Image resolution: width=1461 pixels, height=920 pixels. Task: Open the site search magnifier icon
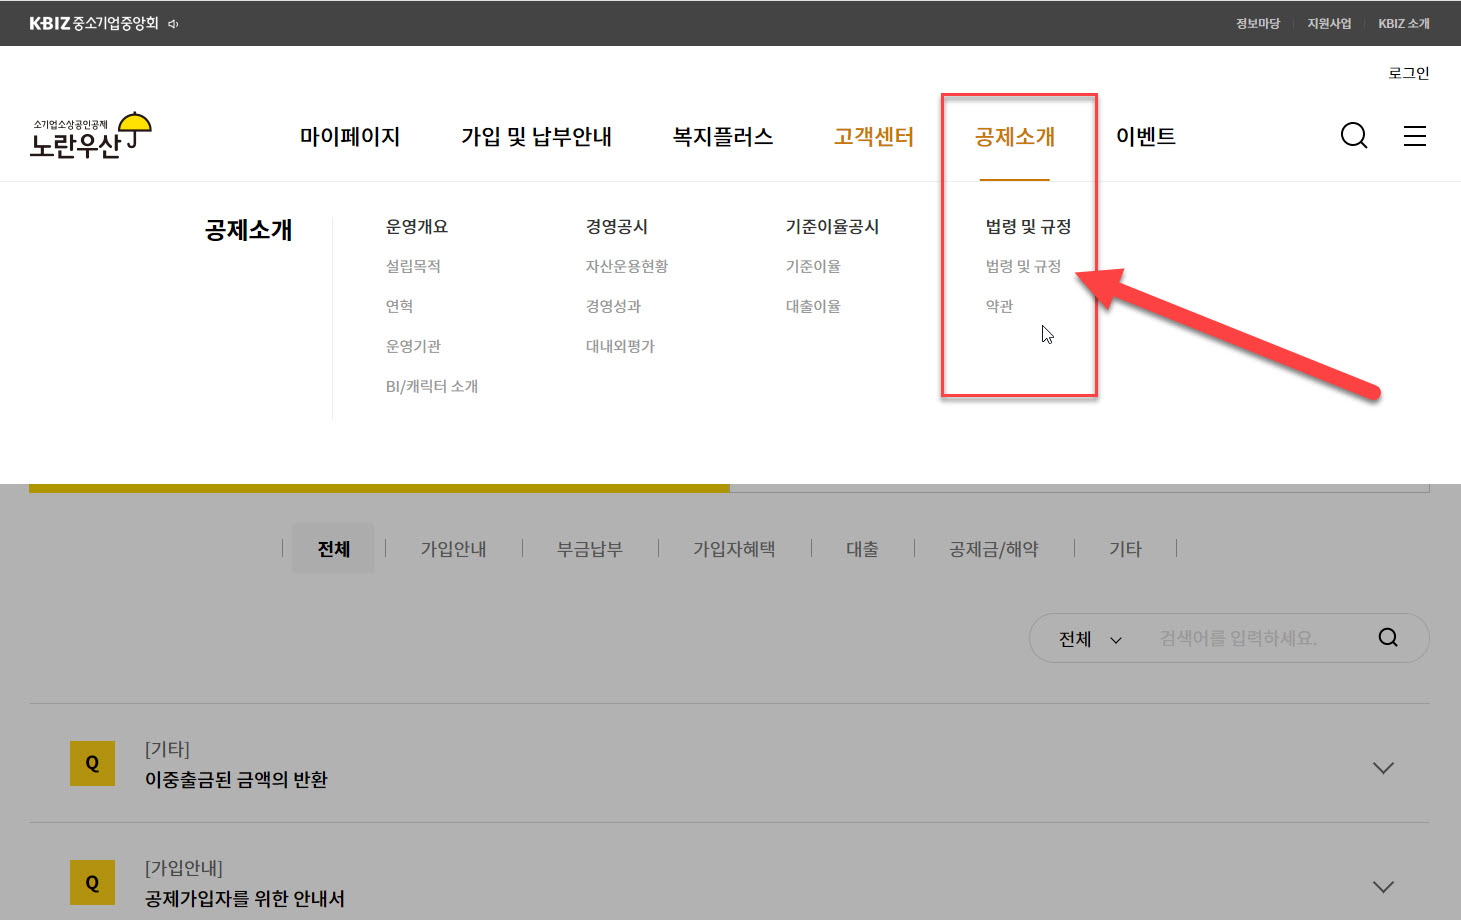(x=1354, y=136)
